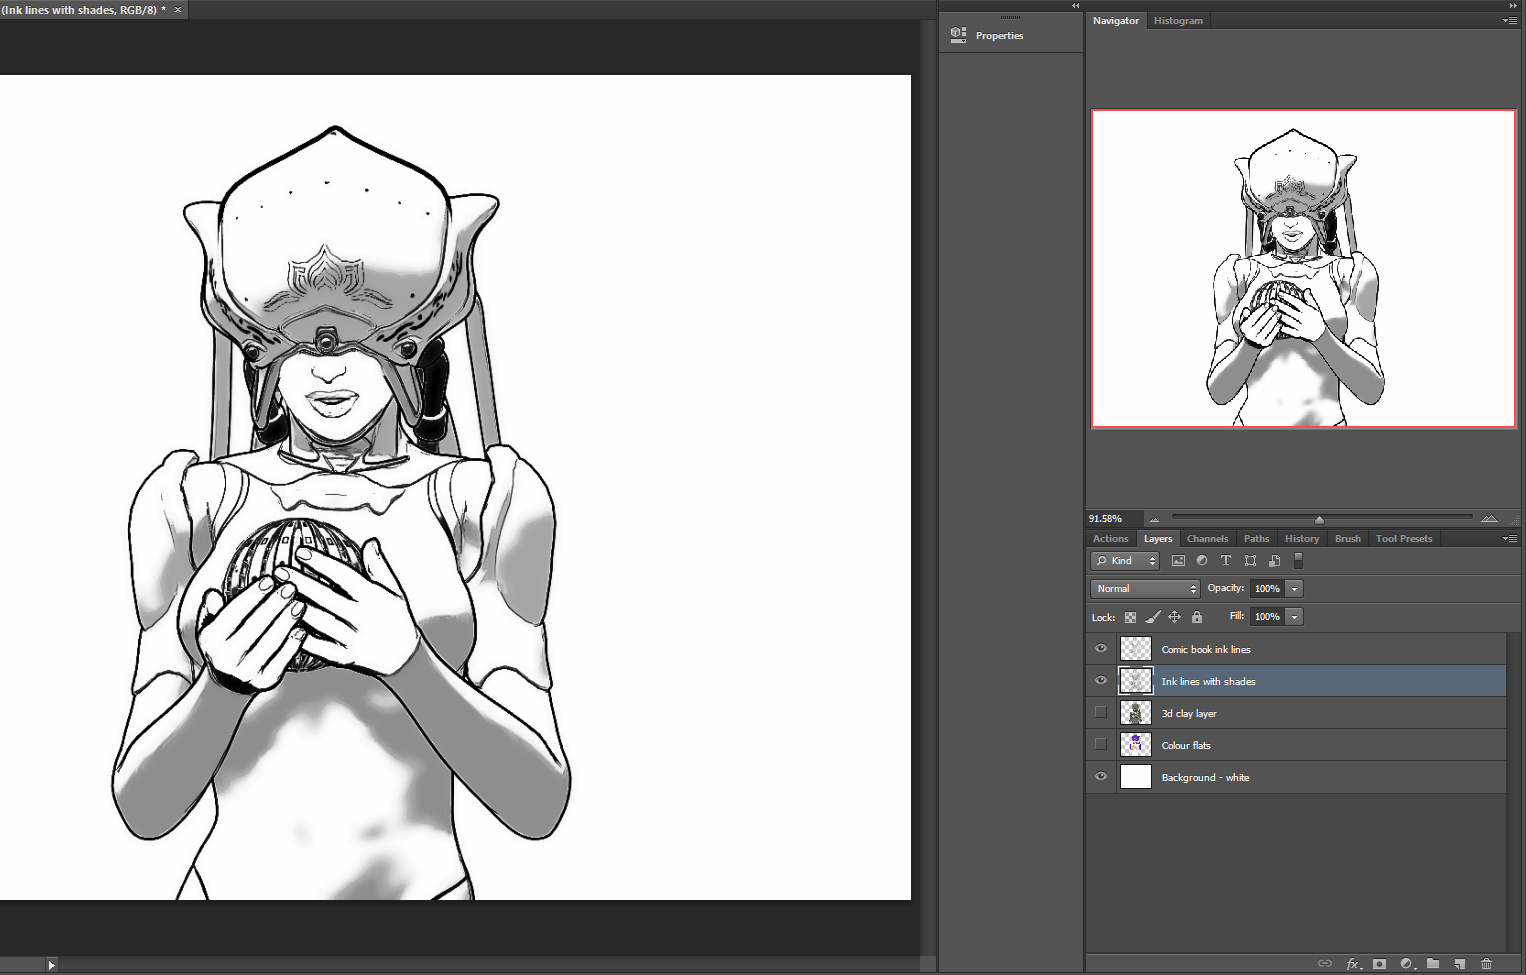Lock transparent pixels icon
Viewport: 1526px width, 975px height.
coord(1130,617)
